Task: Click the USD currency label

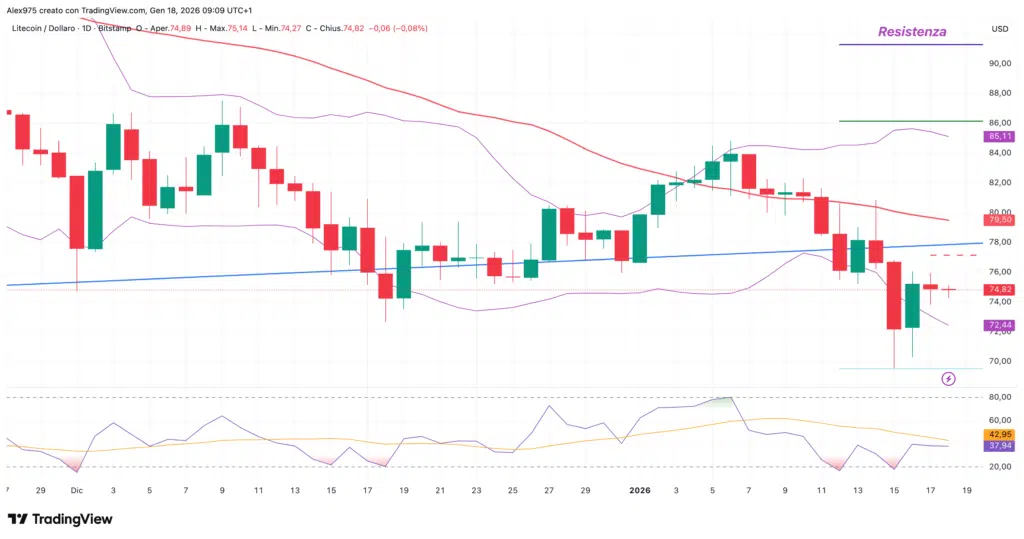Action: point(999,29)
